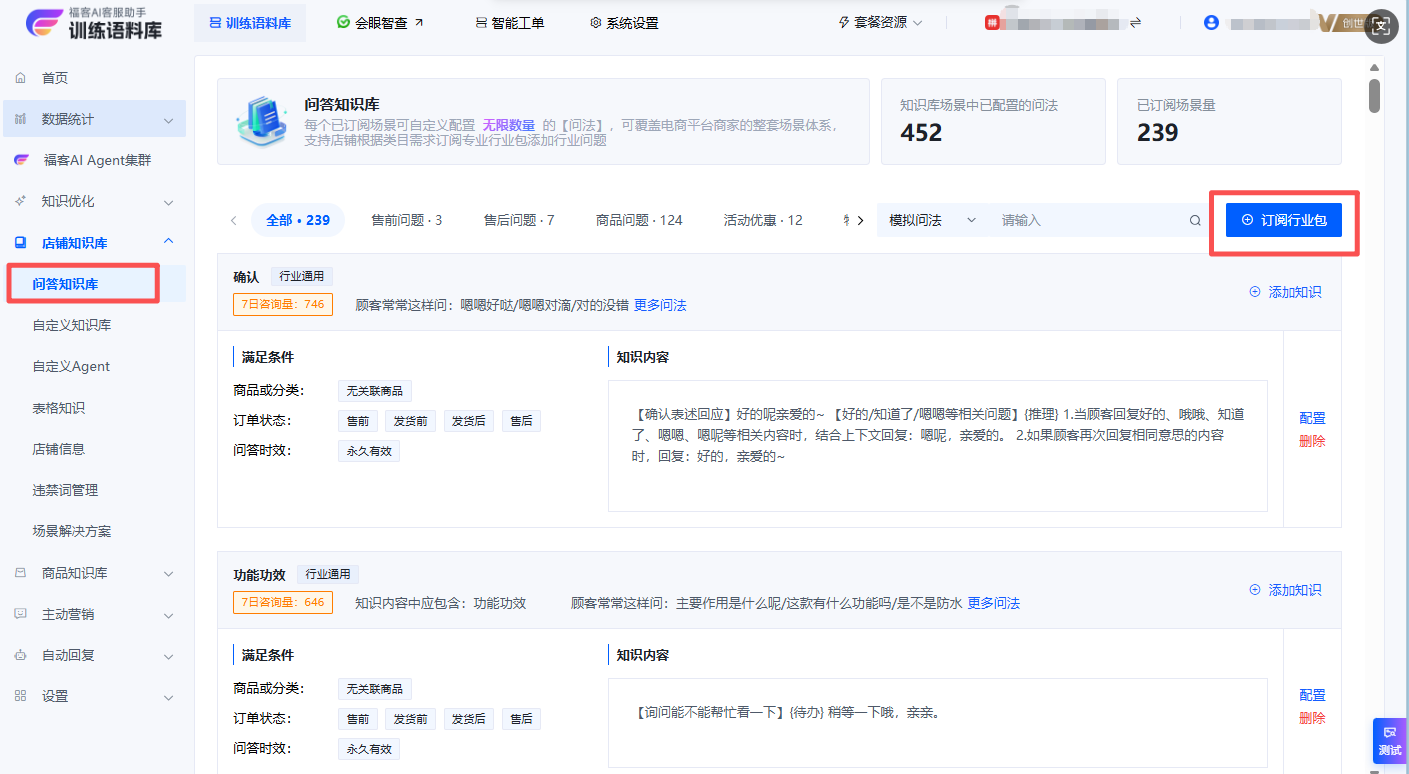Click the 主动营销 icon
This screenshot has width=1409, height=774.
(x=21, y=614)
